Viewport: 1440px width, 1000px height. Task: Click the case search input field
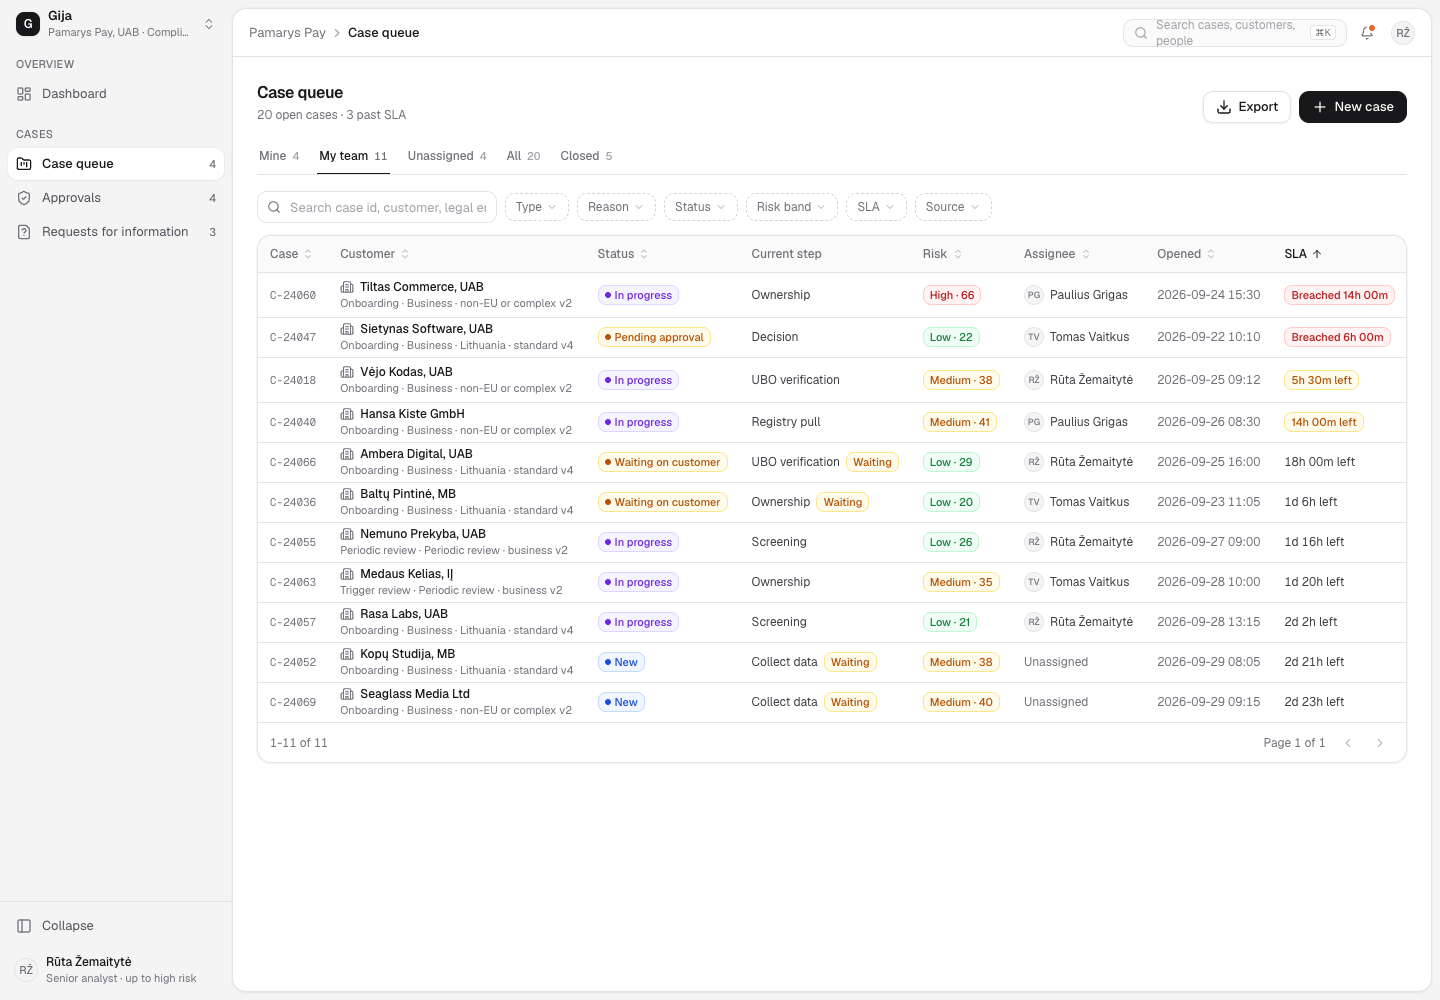click(377, 207)
